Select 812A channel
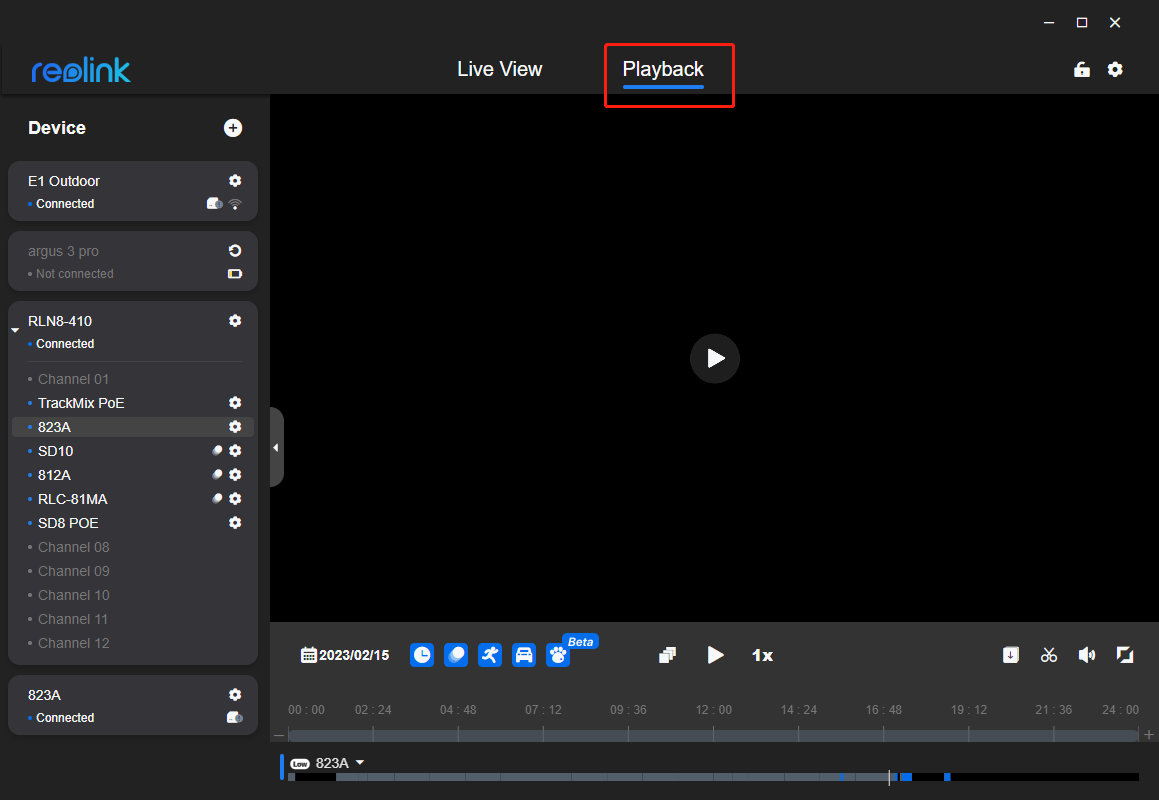The image size is (1159, 800). [x=54, y=475]
